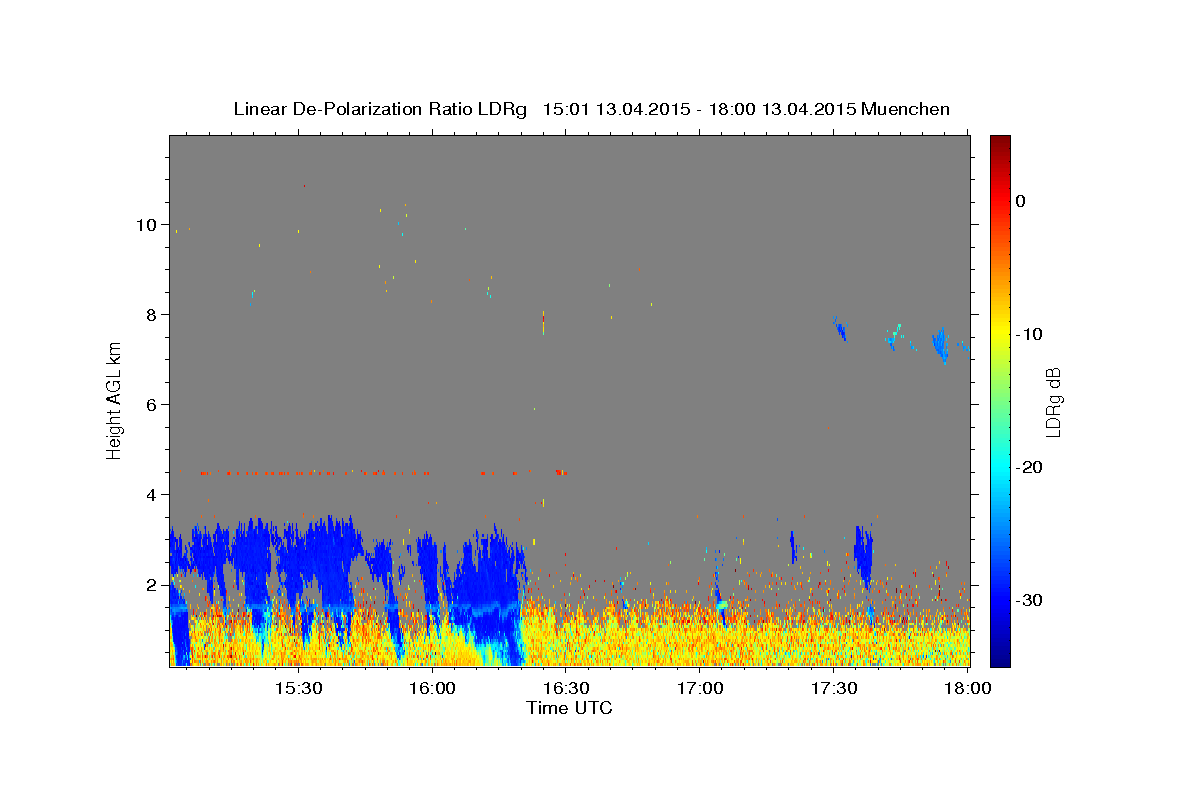The height and width of the screenshot is (800, 1200).
Task: Click the 16:00 time tick label
Action: coord(431,689)
